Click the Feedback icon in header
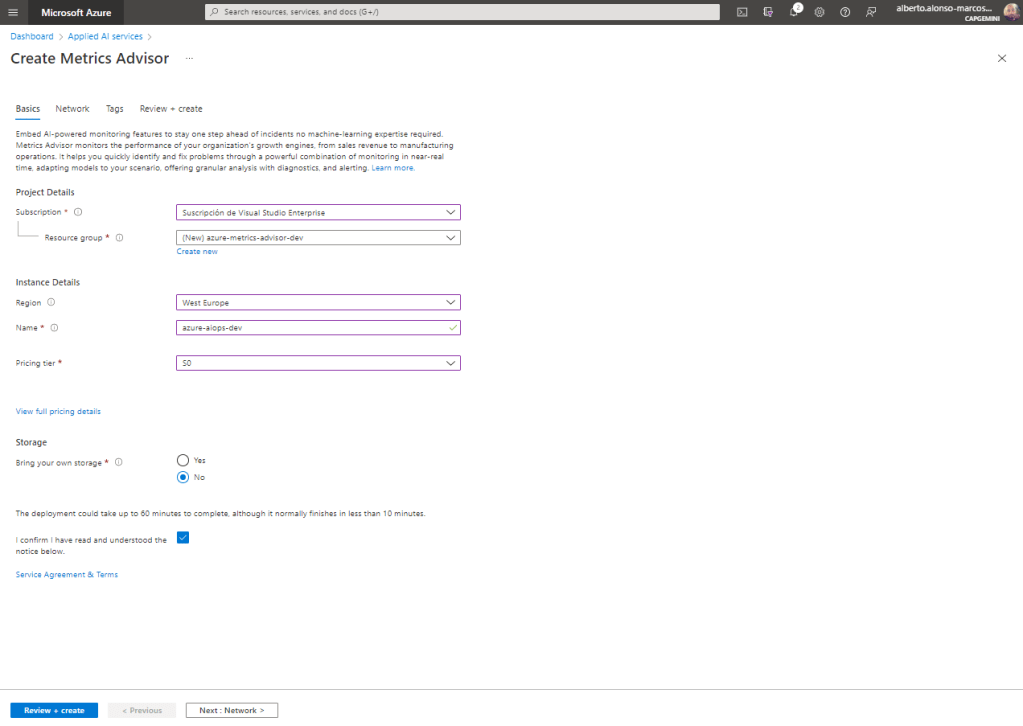 (x=871, y=12)
